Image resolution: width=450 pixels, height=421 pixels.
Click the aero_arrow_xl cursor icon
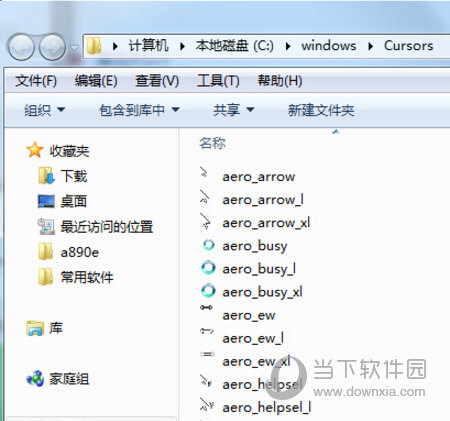pos(205,221)
